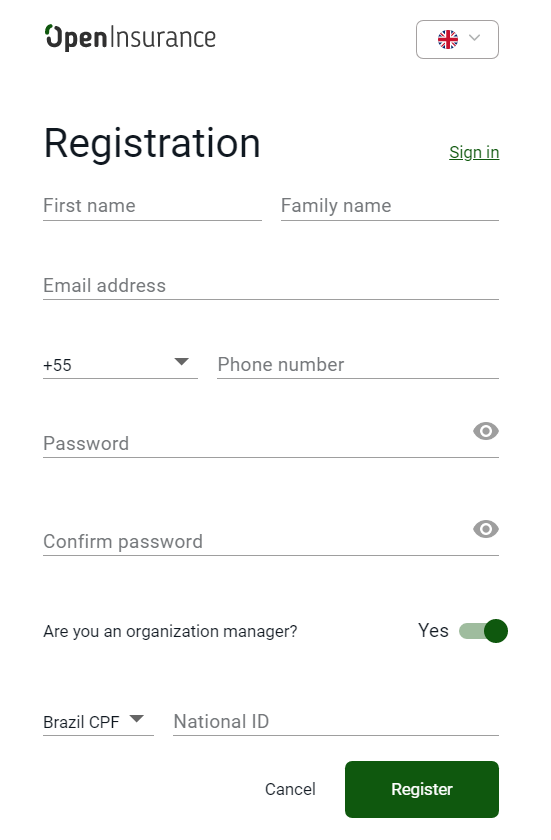The height and width of the screenshot is (840, 551).
Task: Click into the Phone number field
Action: (358, 365)
